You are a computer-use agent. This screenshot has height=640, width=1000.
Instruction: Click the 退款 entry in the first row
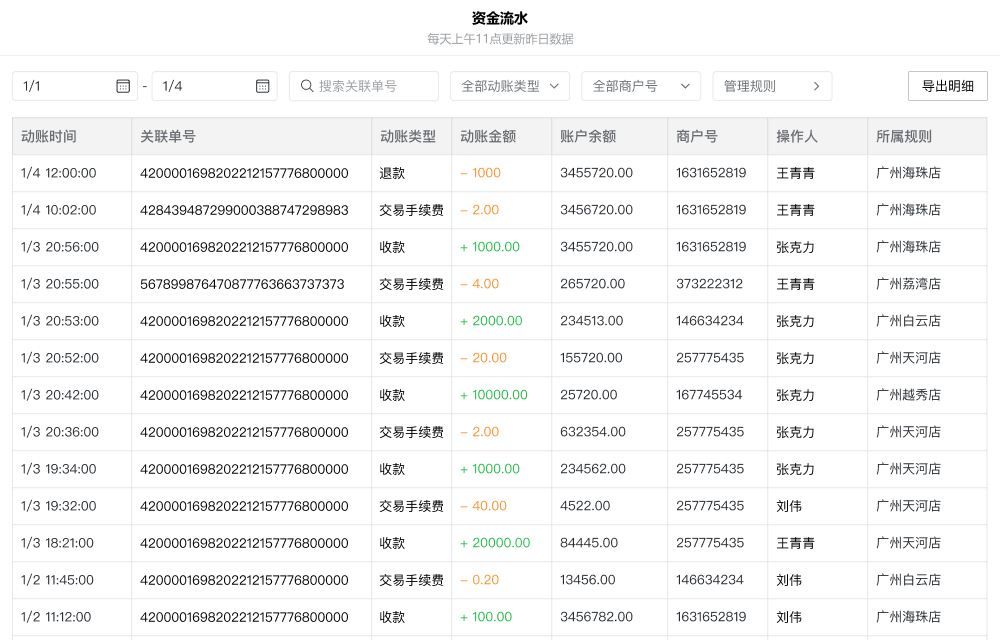coord(392,173)
